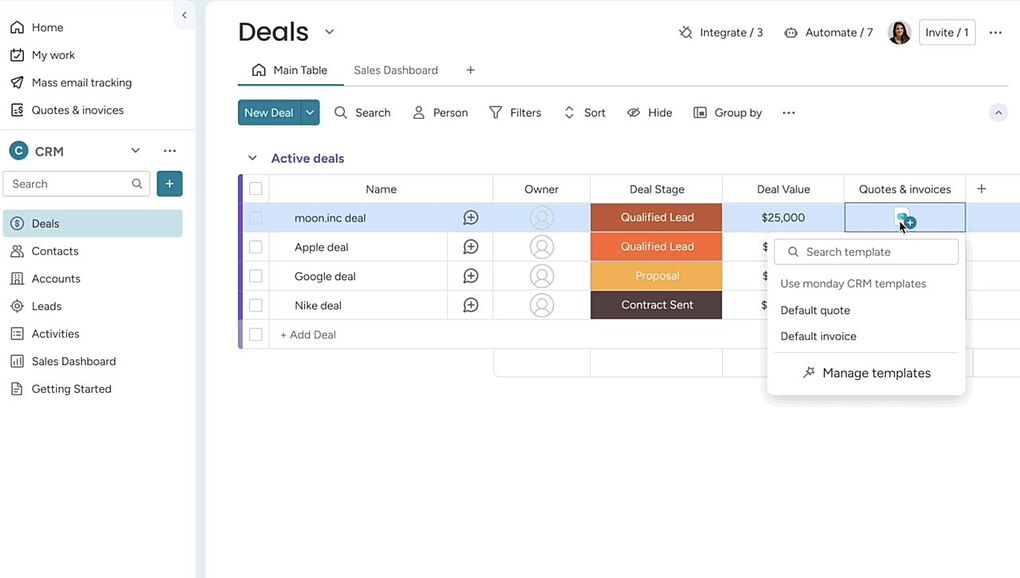Open the Group by options
The image size is (1020, 578).
click(x=727, y=113)
